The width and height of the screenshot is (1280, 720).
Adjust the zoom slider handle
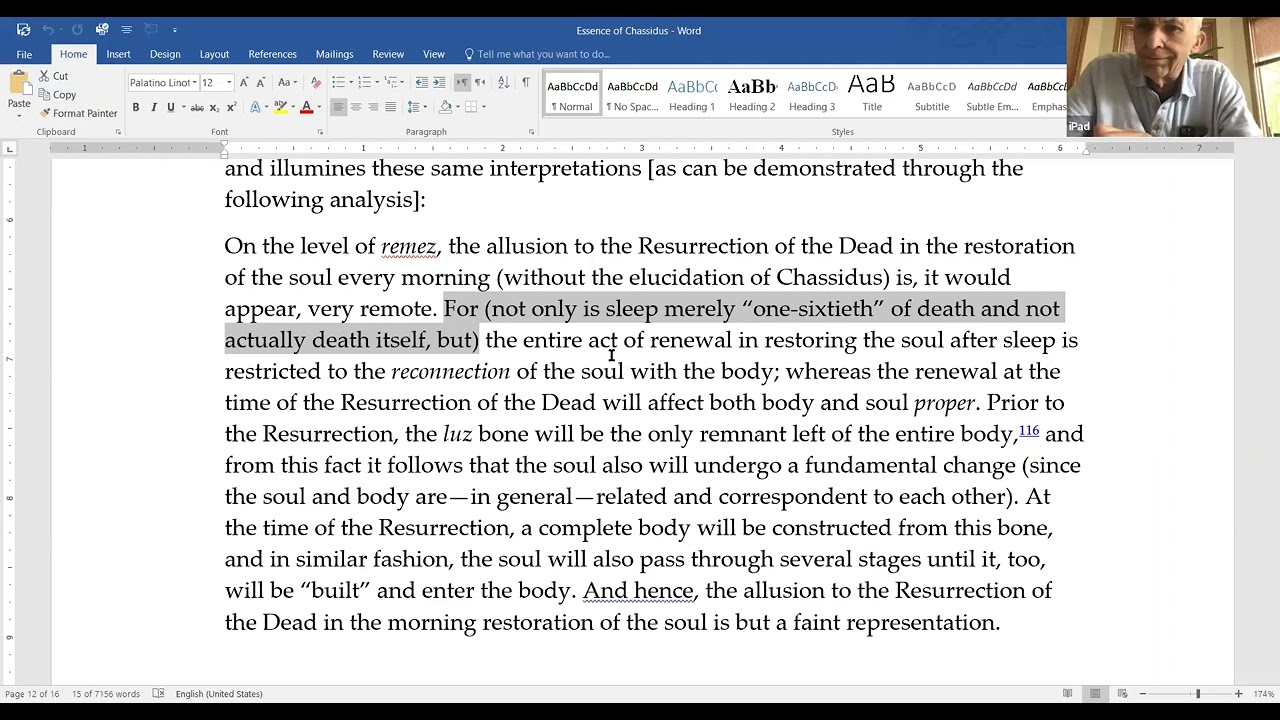pyautogui.click(x=1197, y=694)
